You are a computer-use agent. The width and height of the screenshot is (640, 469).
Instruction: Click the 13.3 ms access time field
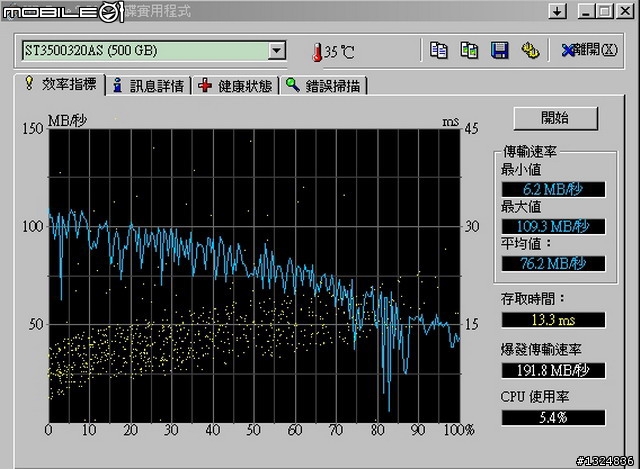click(x=553, y=320)
